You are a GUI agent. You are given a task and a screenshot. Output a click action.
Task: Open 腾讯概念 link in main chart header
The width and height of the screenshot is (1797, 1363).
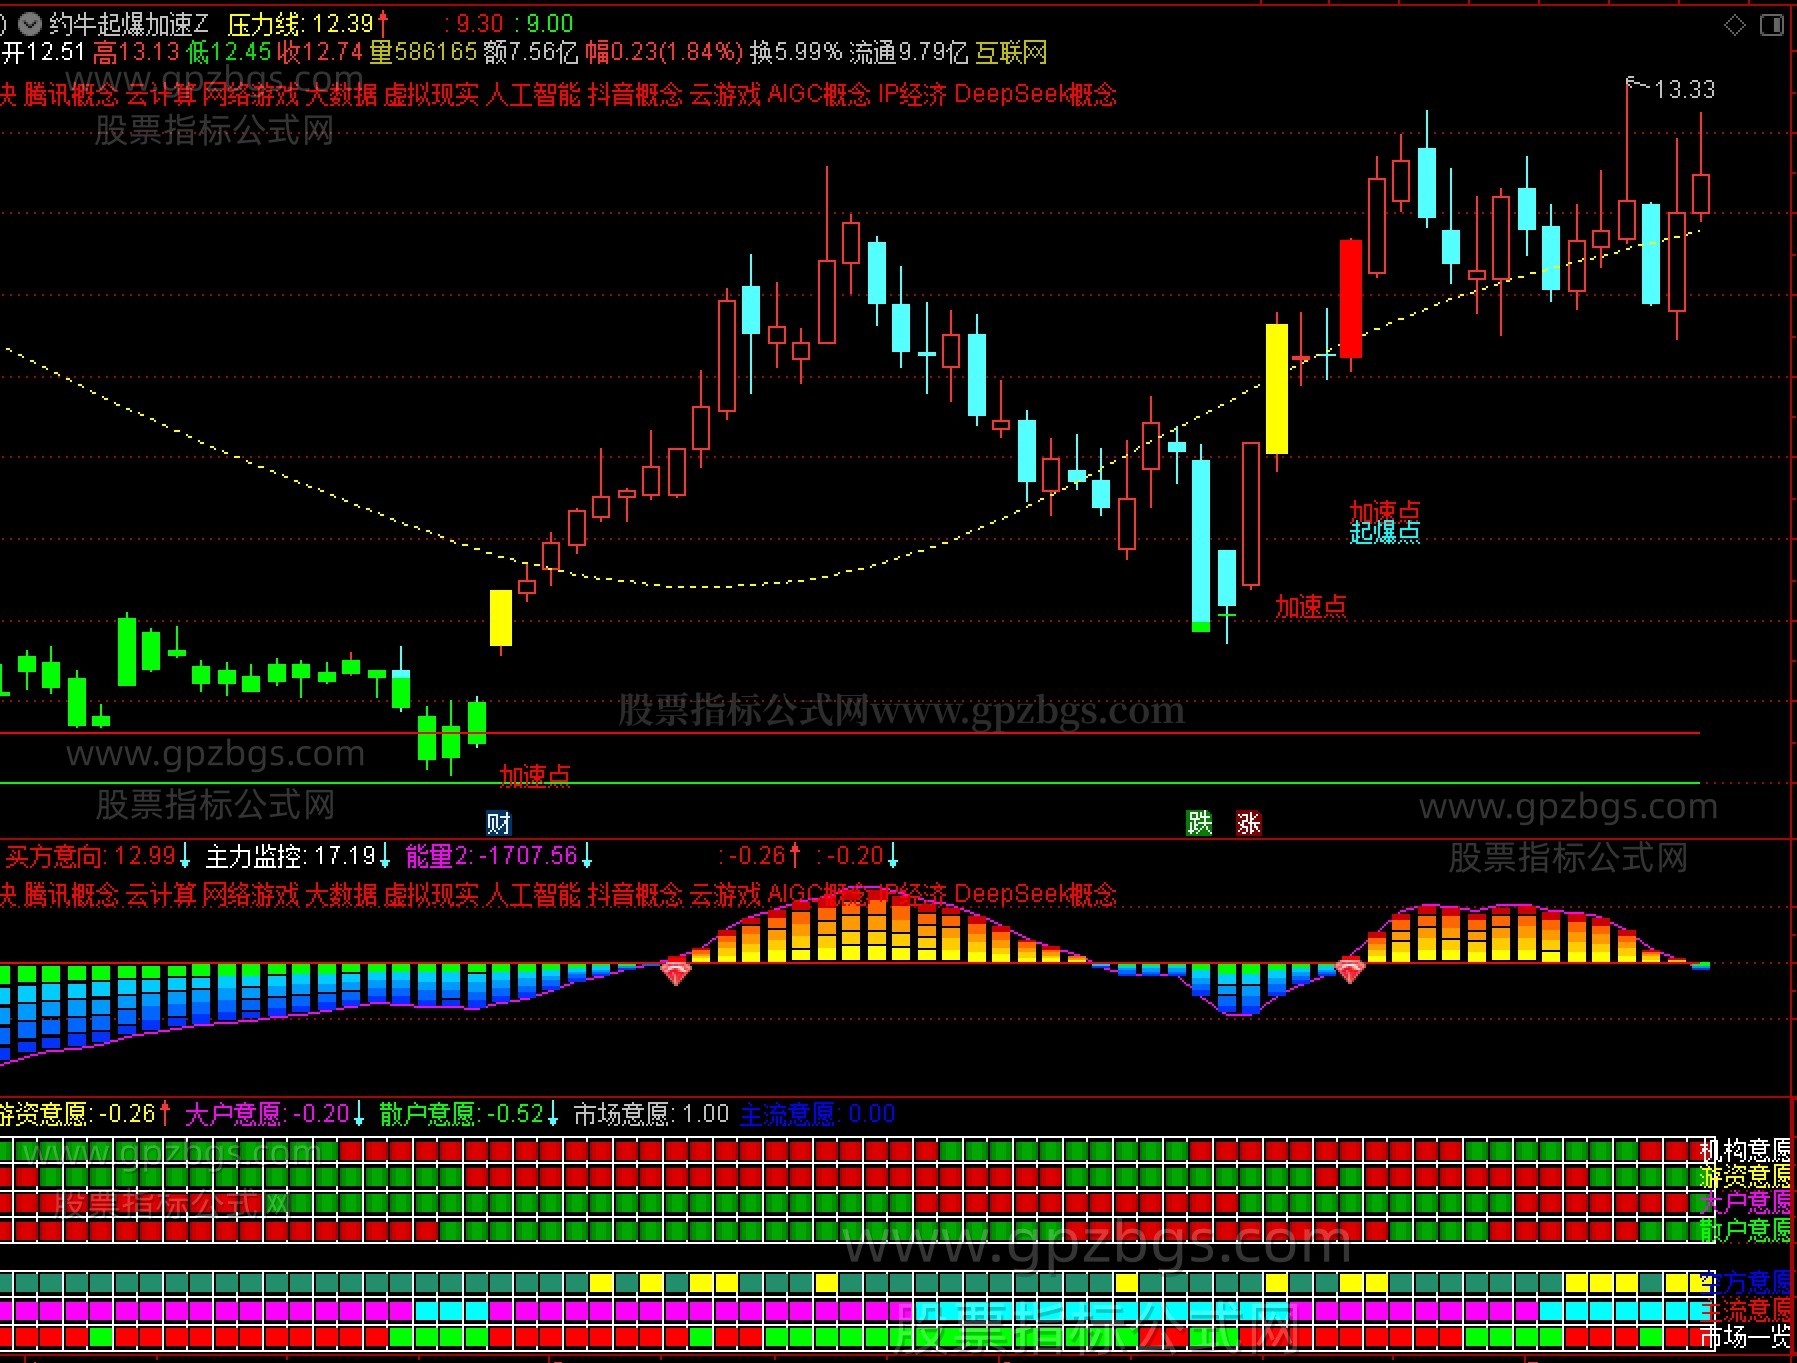point(71,95)
